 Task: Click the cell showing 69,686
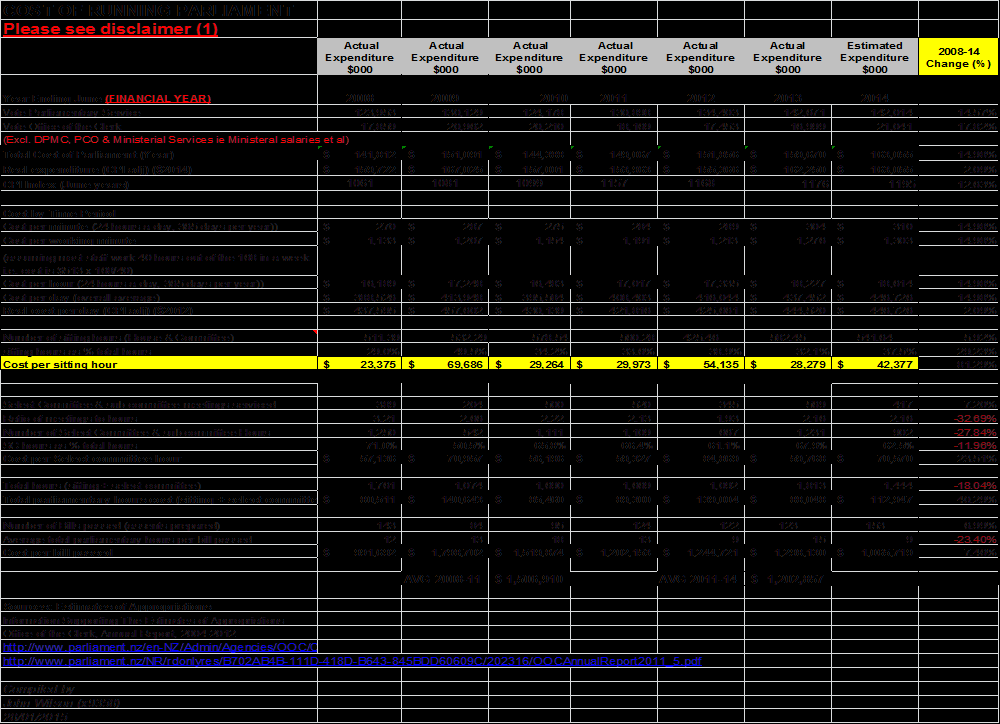(x=445, y=364)
